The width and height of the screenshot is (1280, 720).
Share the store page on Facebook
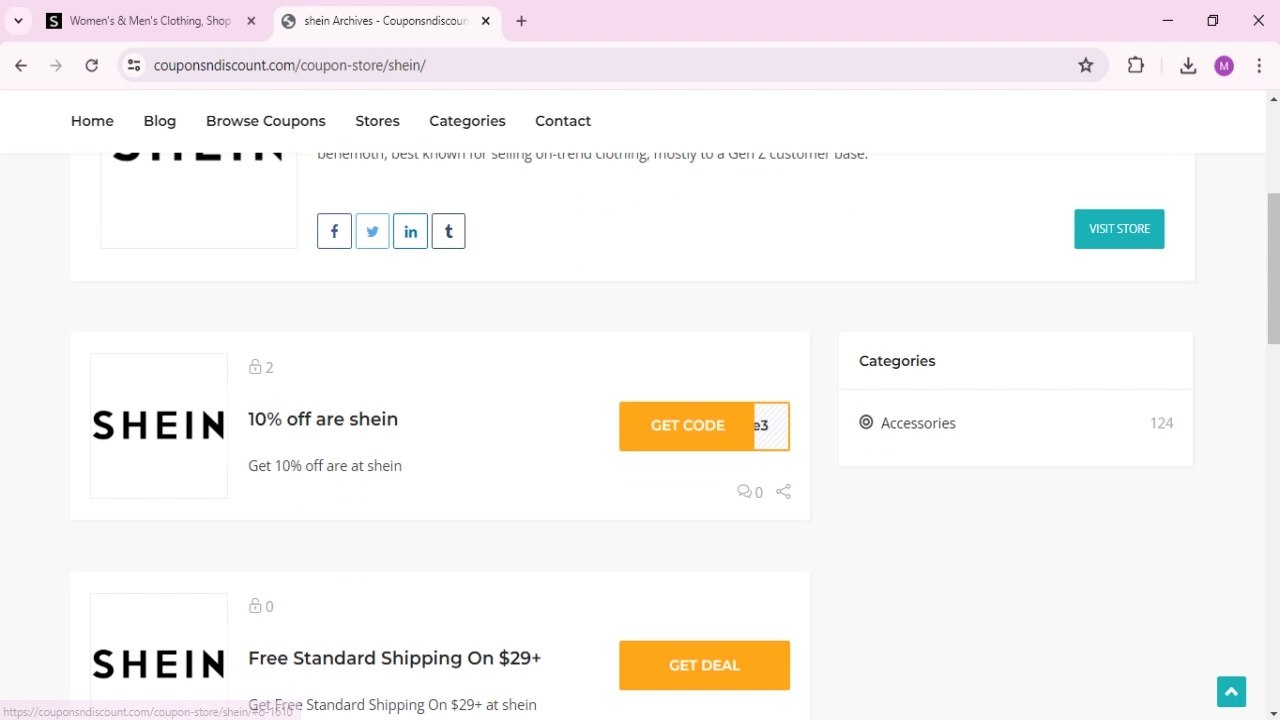coord(334,231)
